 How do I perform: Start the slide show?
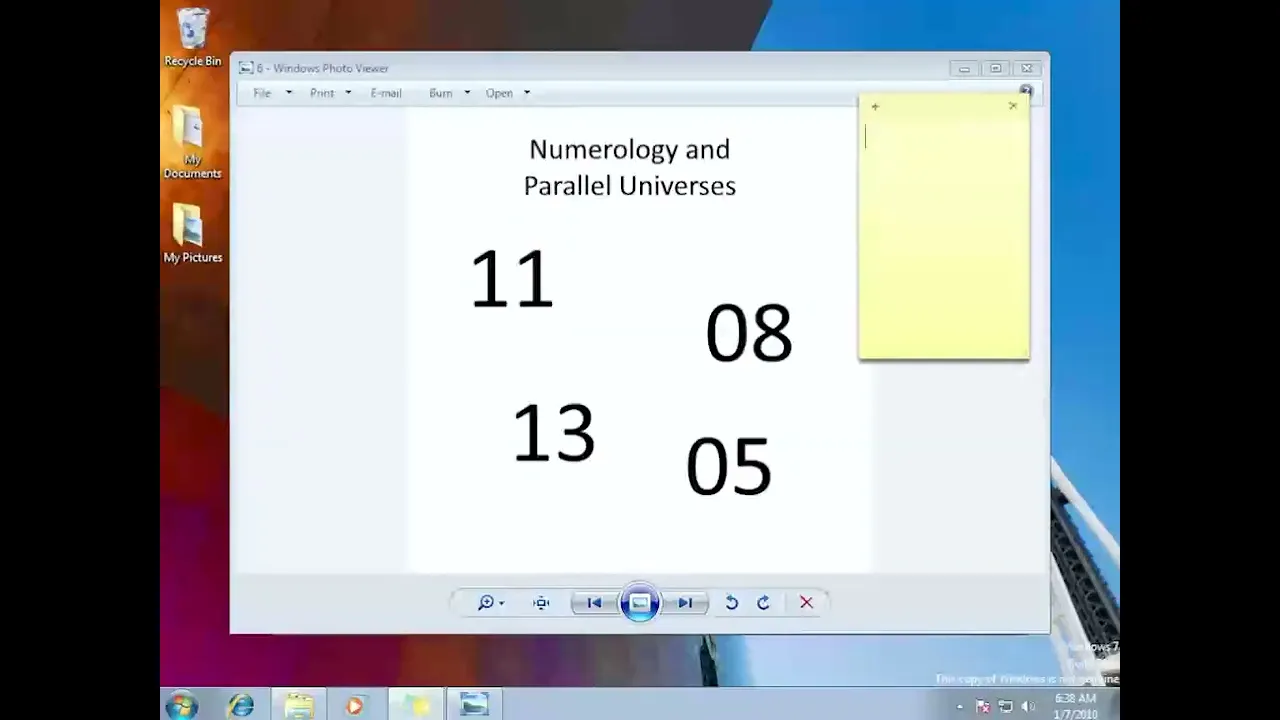pos(640,602)
